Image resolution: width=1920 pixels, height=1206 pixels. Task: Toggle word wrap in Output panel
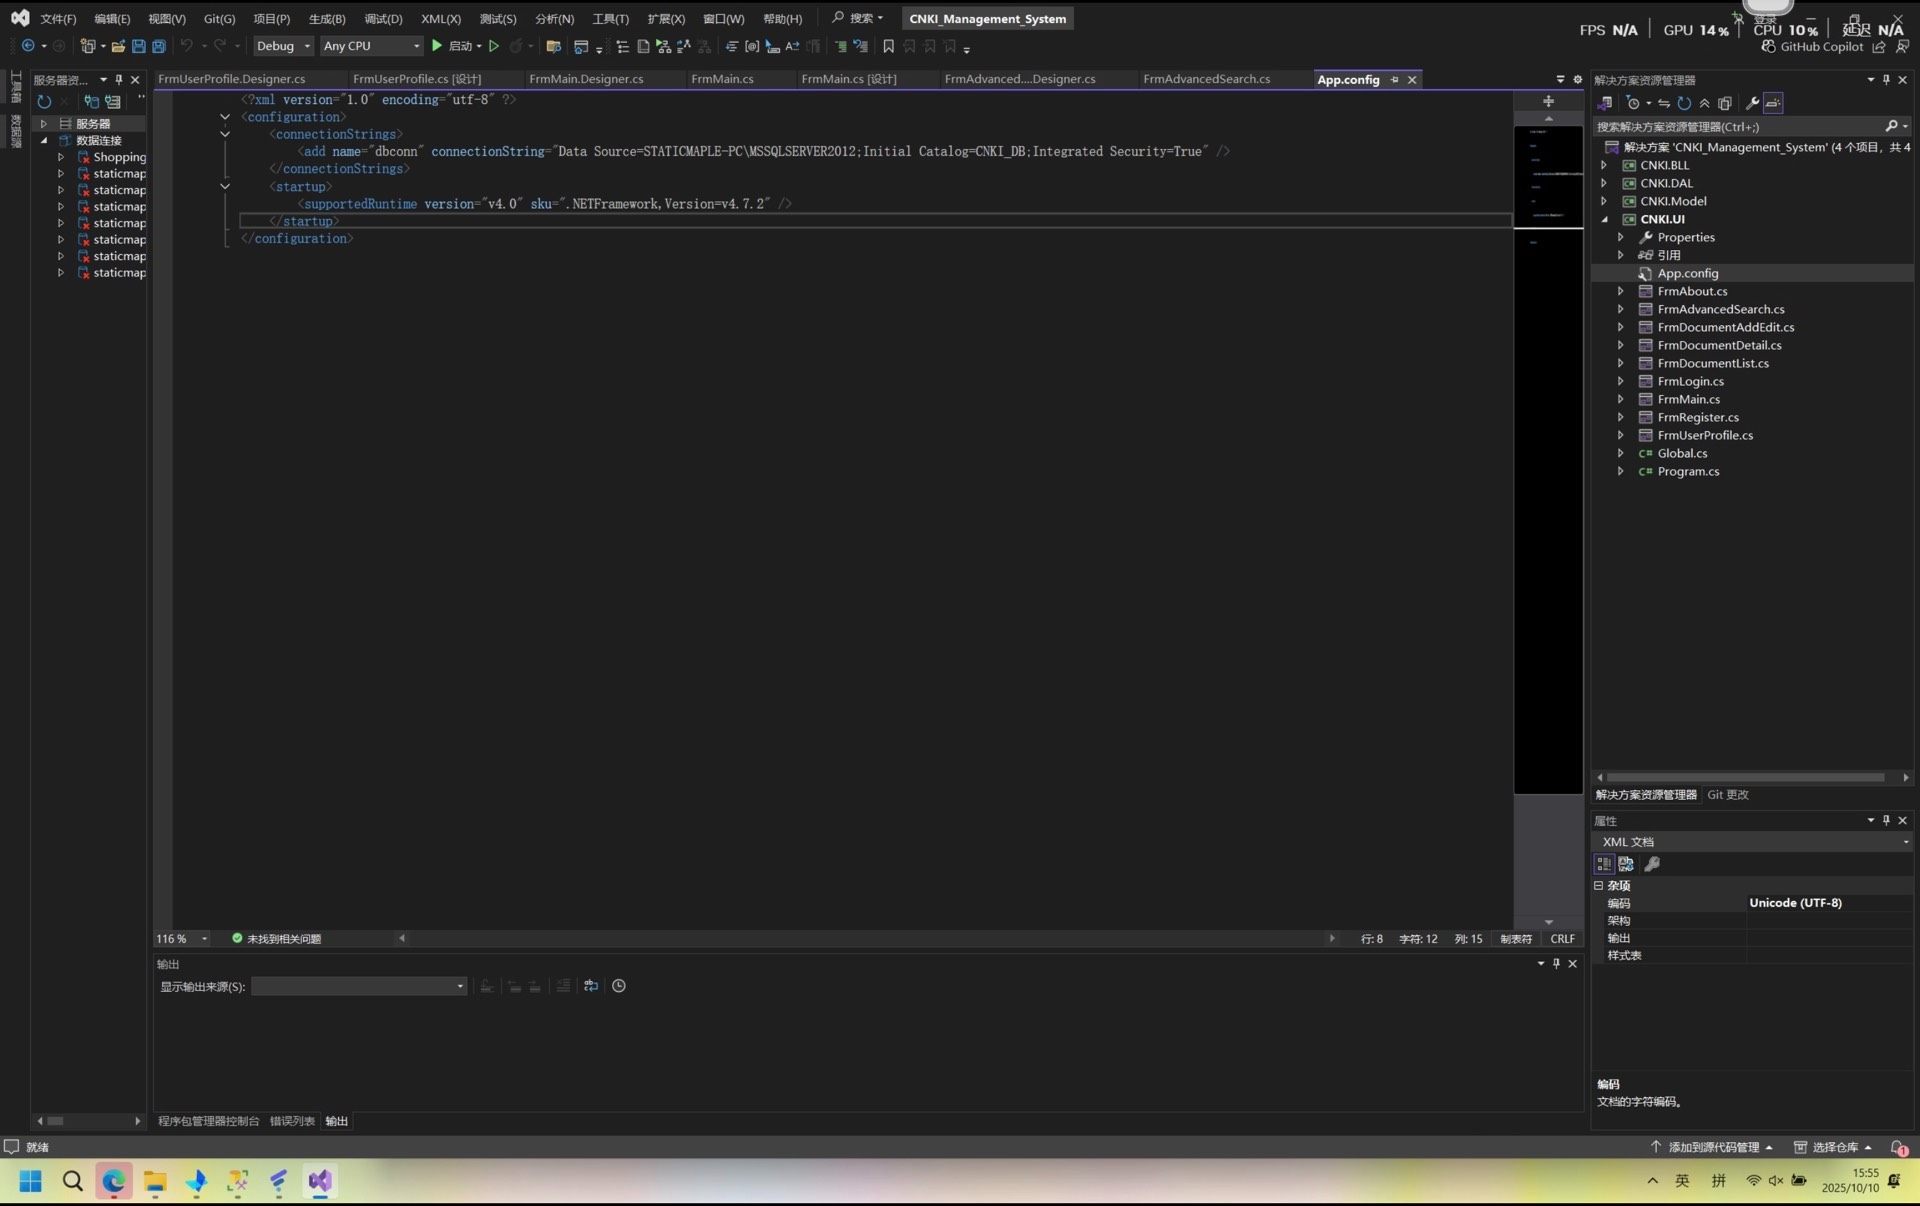coord(591,986)
